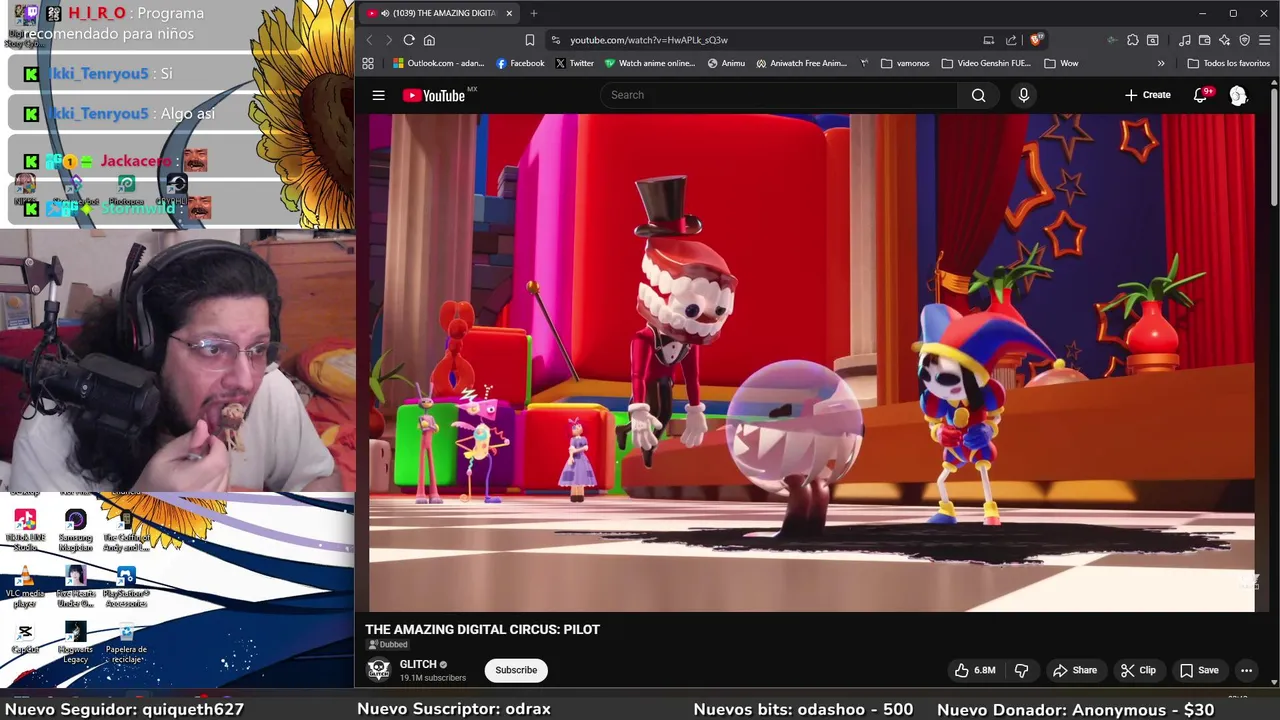Open Picture-in-Picture icon in address bar
Screen dimensions: 1280x720
[989, 40]
